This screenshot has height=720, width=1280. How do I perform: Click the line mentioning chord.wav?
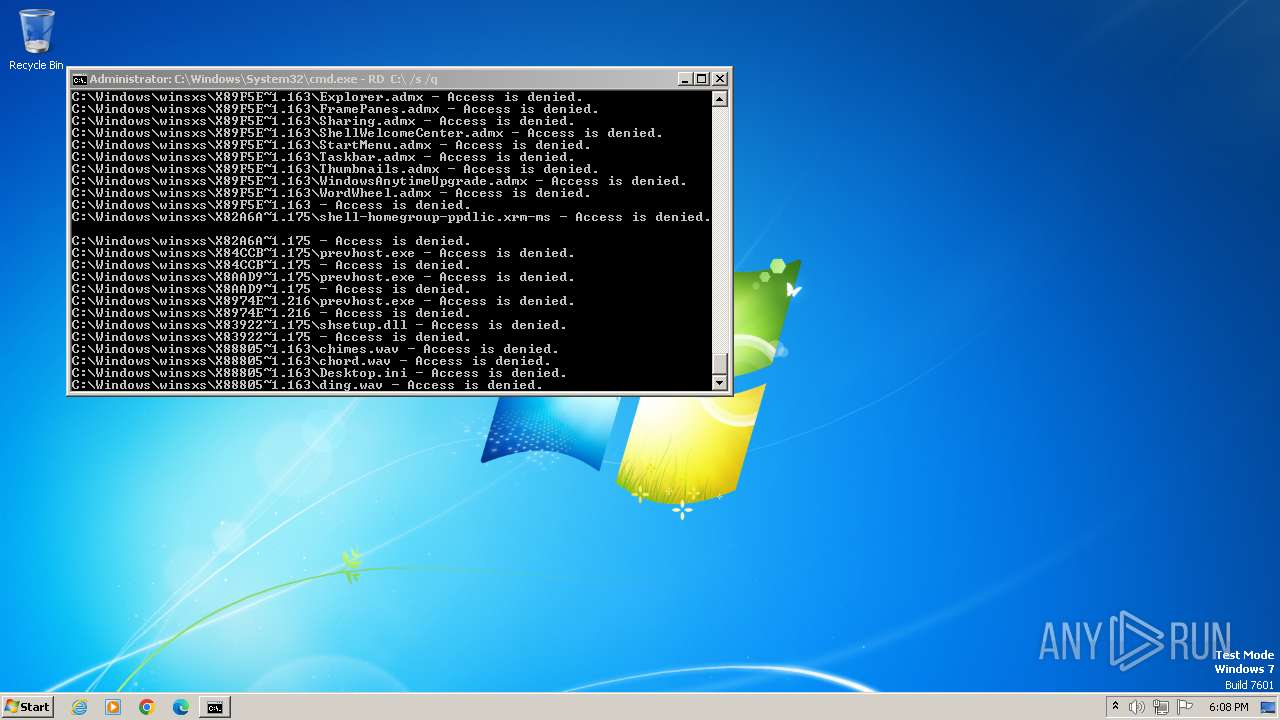[311, 361]
